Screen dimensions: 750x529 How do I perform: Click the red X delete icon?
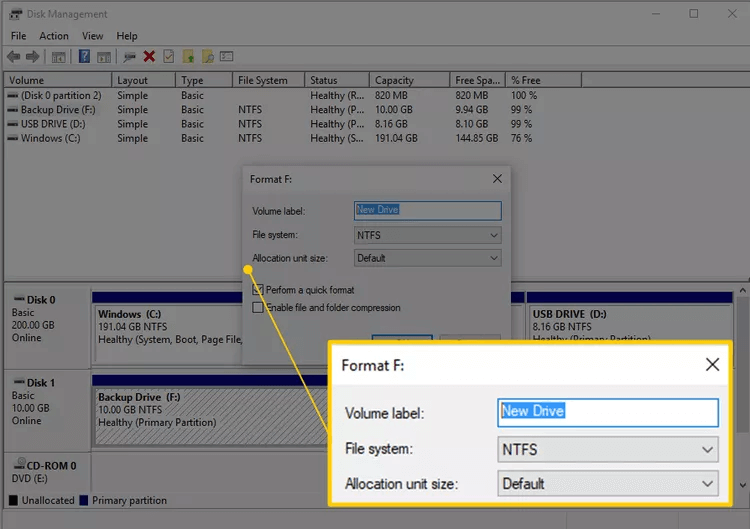click(x=149, y=57)
